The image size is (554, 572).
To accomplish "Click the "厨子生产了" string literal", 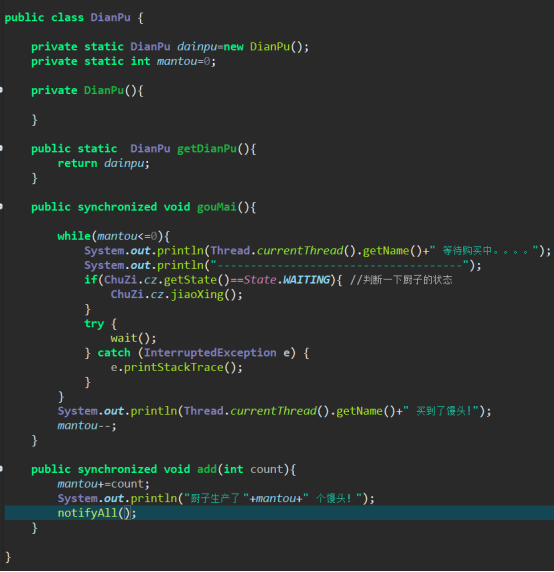I will 217,498.
